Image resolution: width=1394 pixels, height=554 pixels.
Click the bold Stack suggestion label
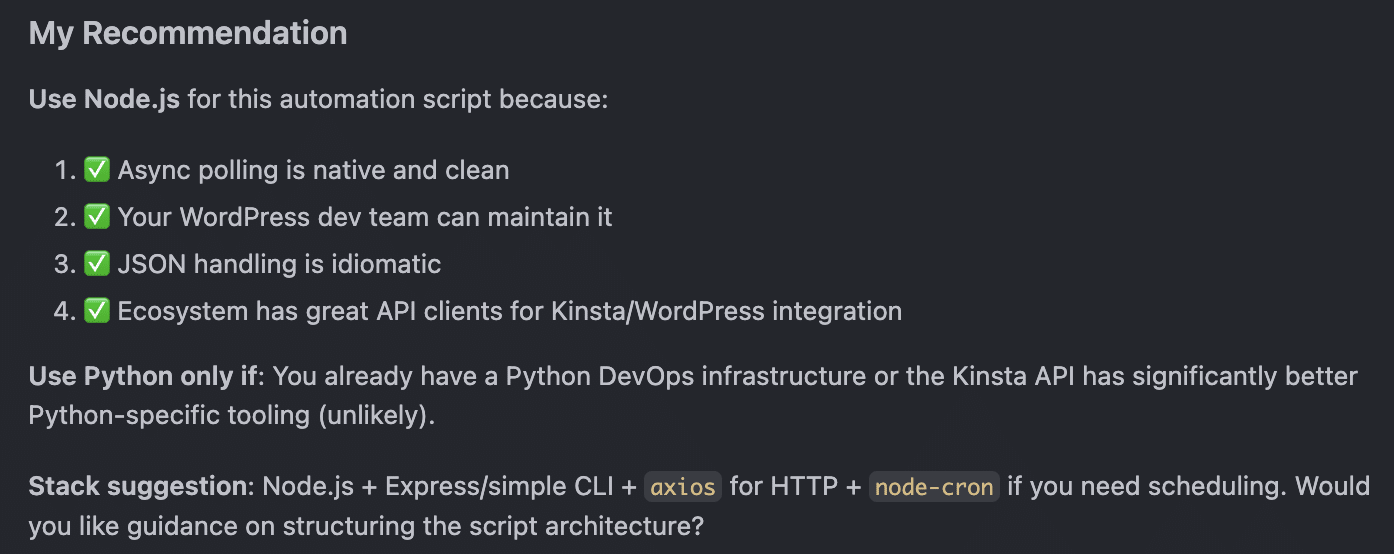click(x=141, y=487)
